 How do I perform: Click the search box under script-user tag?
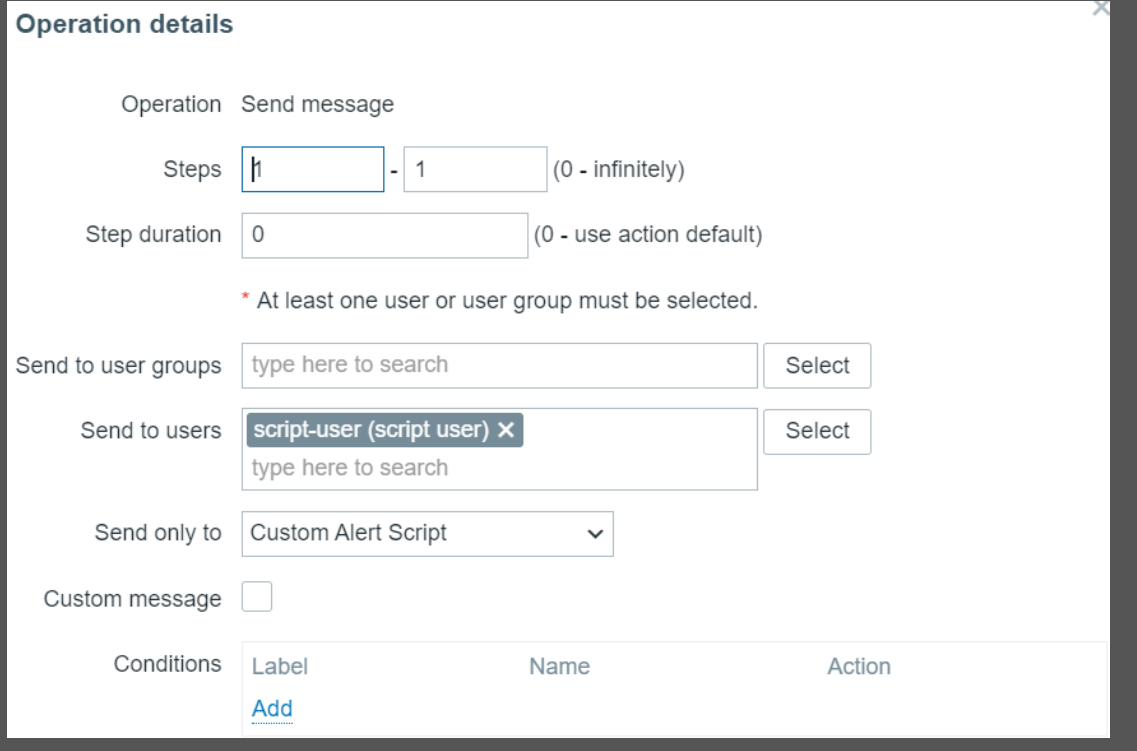(499, 468)
